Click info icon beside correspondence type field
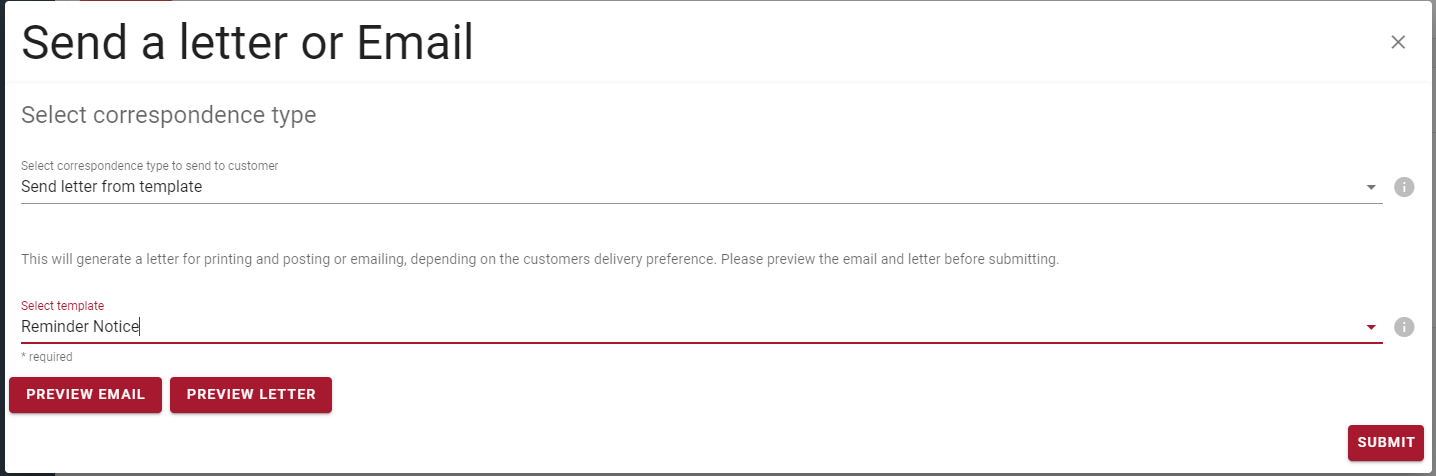Viewport: 1436px width, 476px height. coord(1404,187)
